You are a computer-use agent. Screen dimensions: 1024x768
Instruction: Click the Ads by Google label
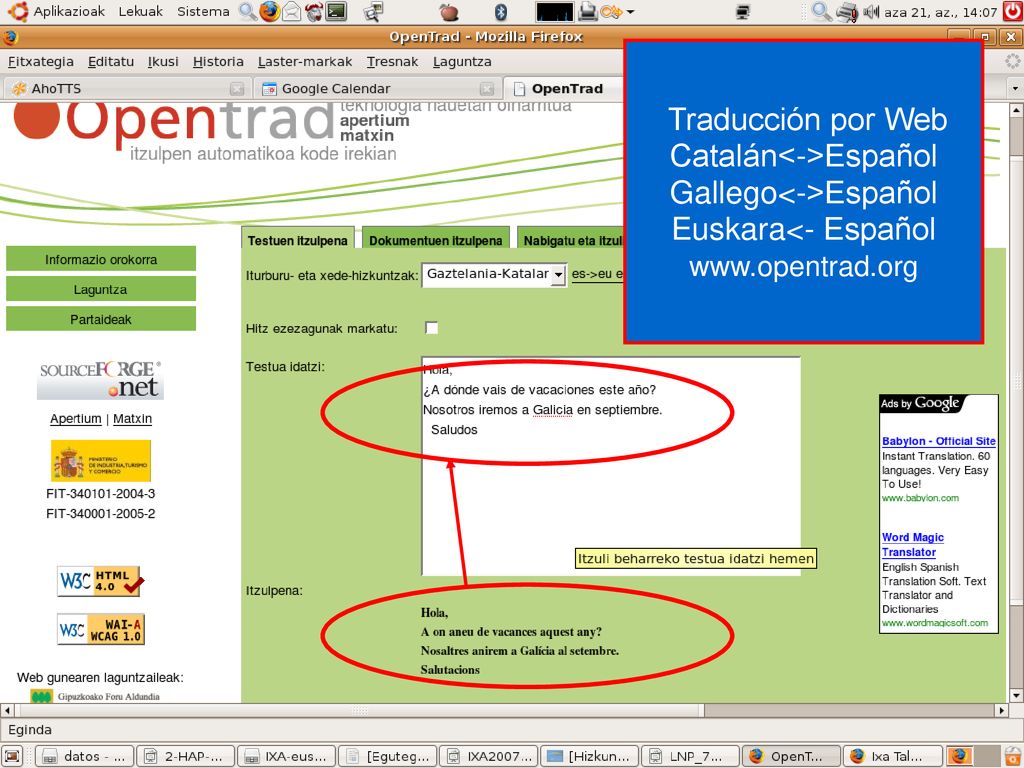coord(920,404)
